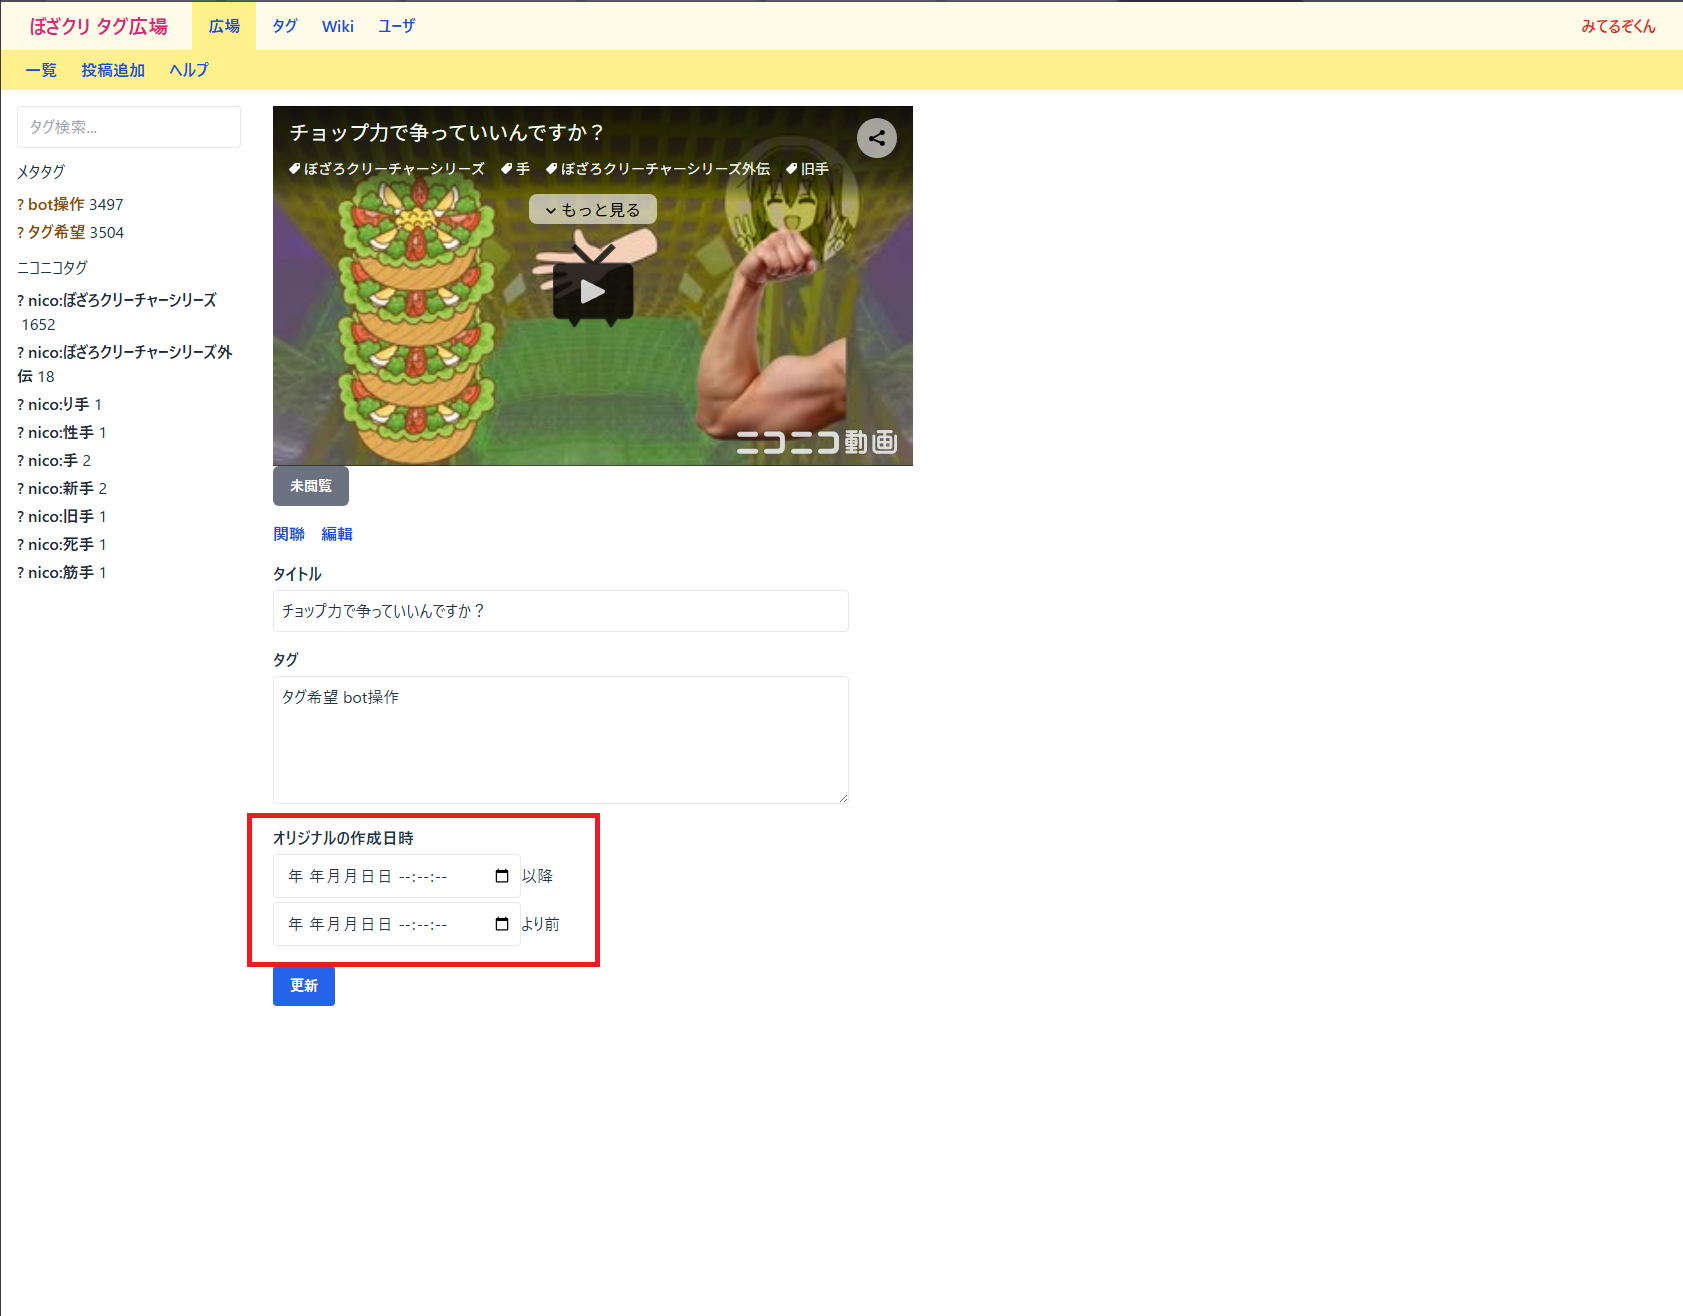Open the 広場 tab
1683x1316 pixels.
coord(224,26)
